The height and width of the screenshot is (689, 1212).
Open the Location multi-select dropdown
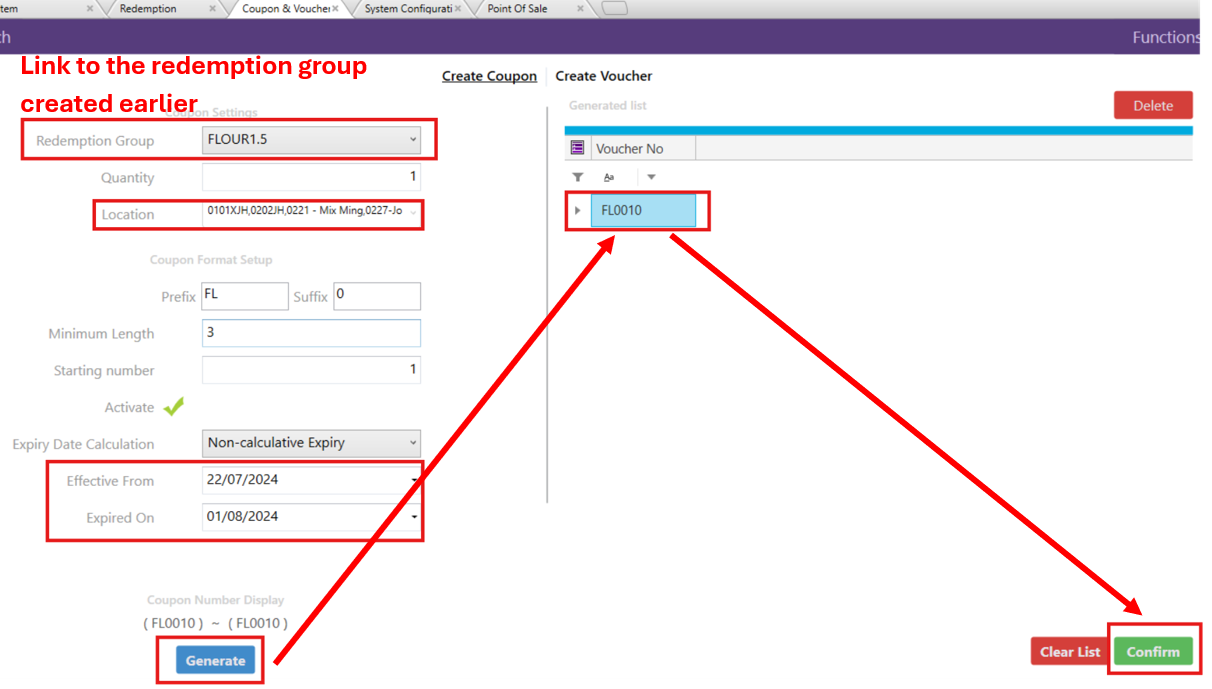click(x=413, y=213)
